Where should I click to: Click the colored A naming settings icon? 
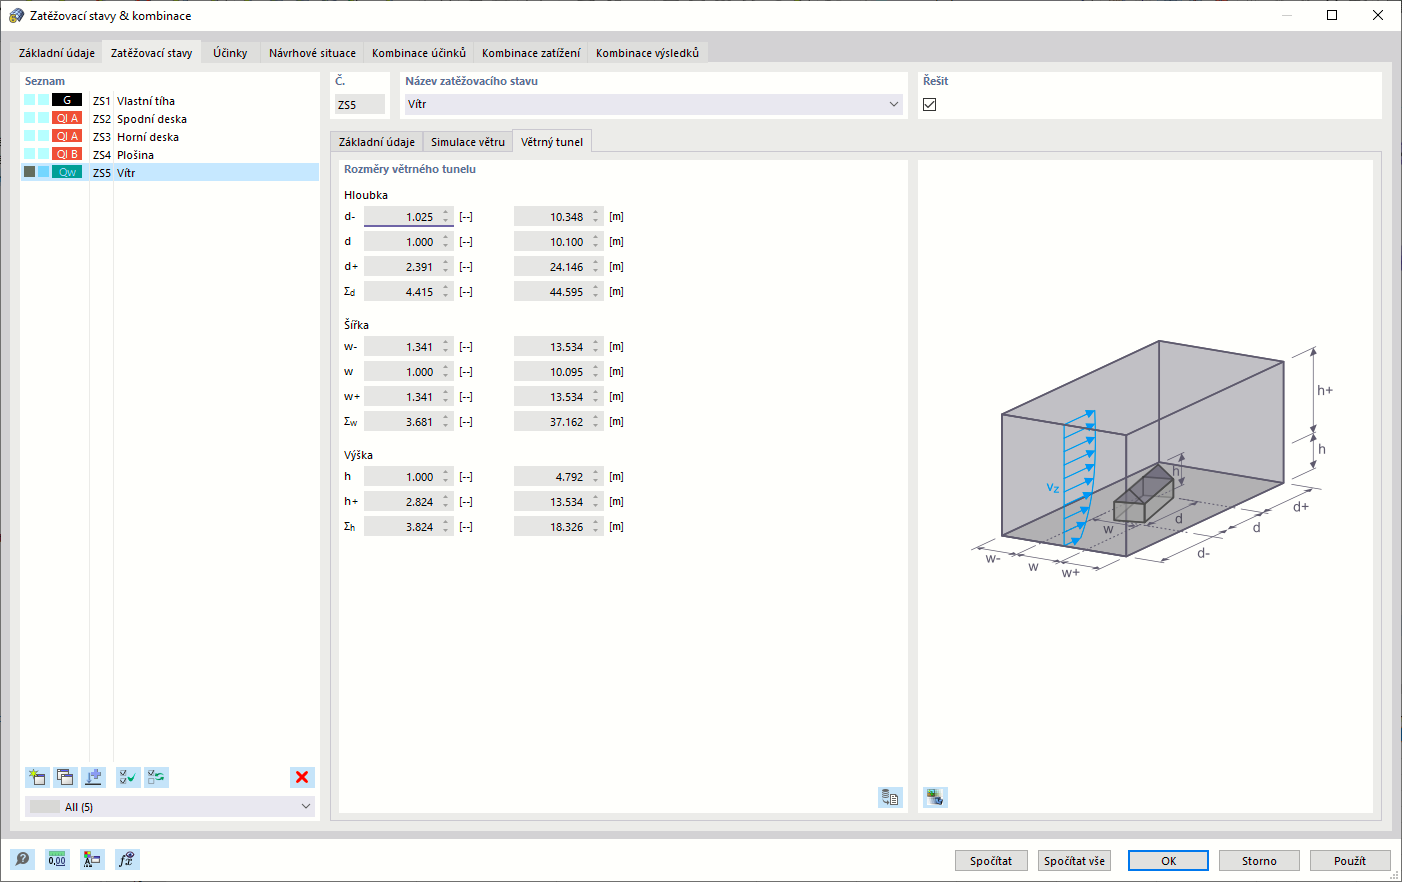[x=92, y=859]
